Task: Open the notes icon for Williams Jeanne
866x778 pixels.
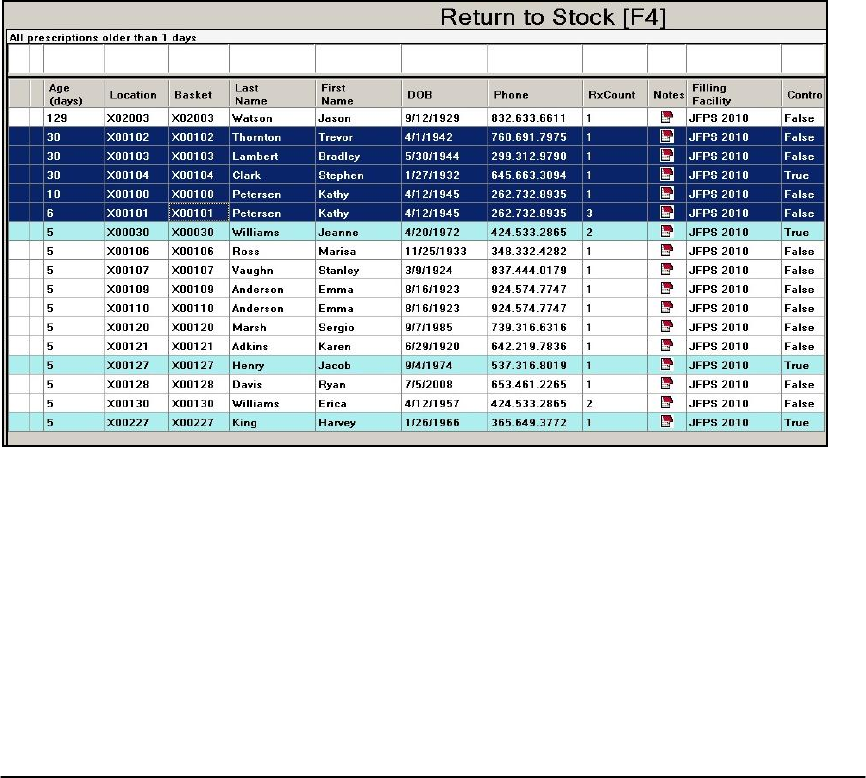Action: [667, 231]
